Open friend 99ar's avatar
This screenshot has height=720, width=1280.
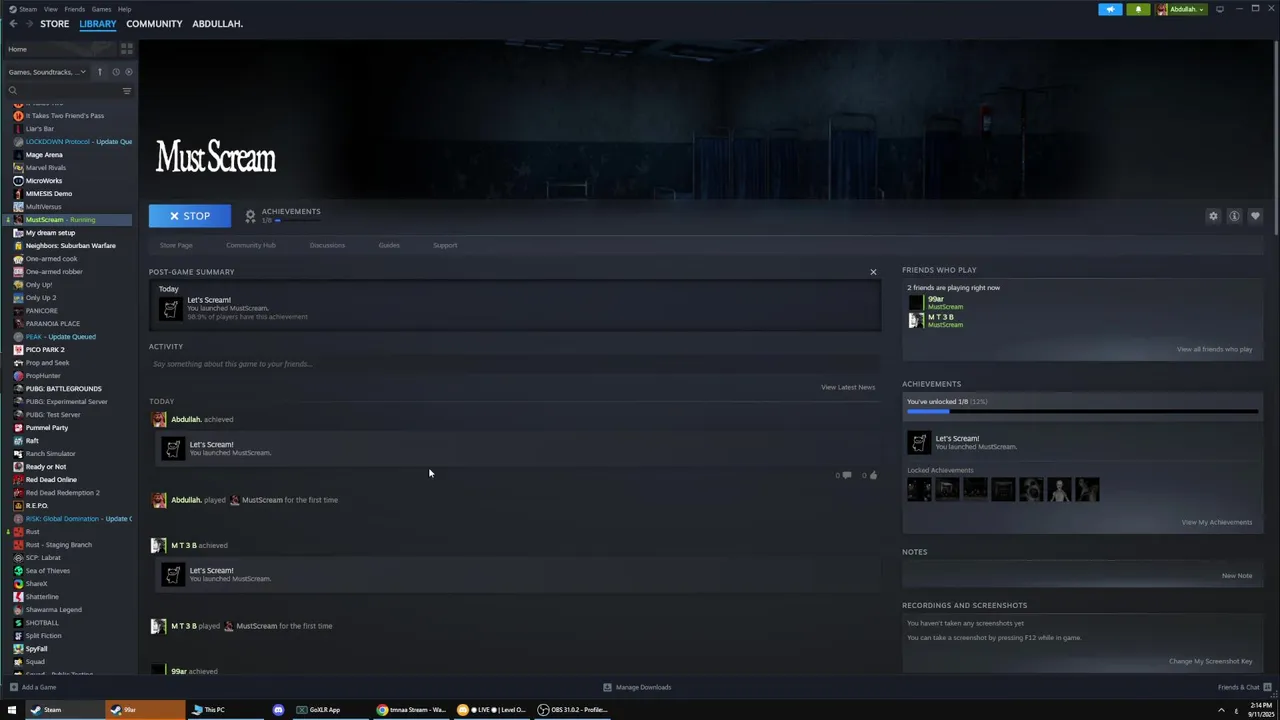[x=915, y=302]
